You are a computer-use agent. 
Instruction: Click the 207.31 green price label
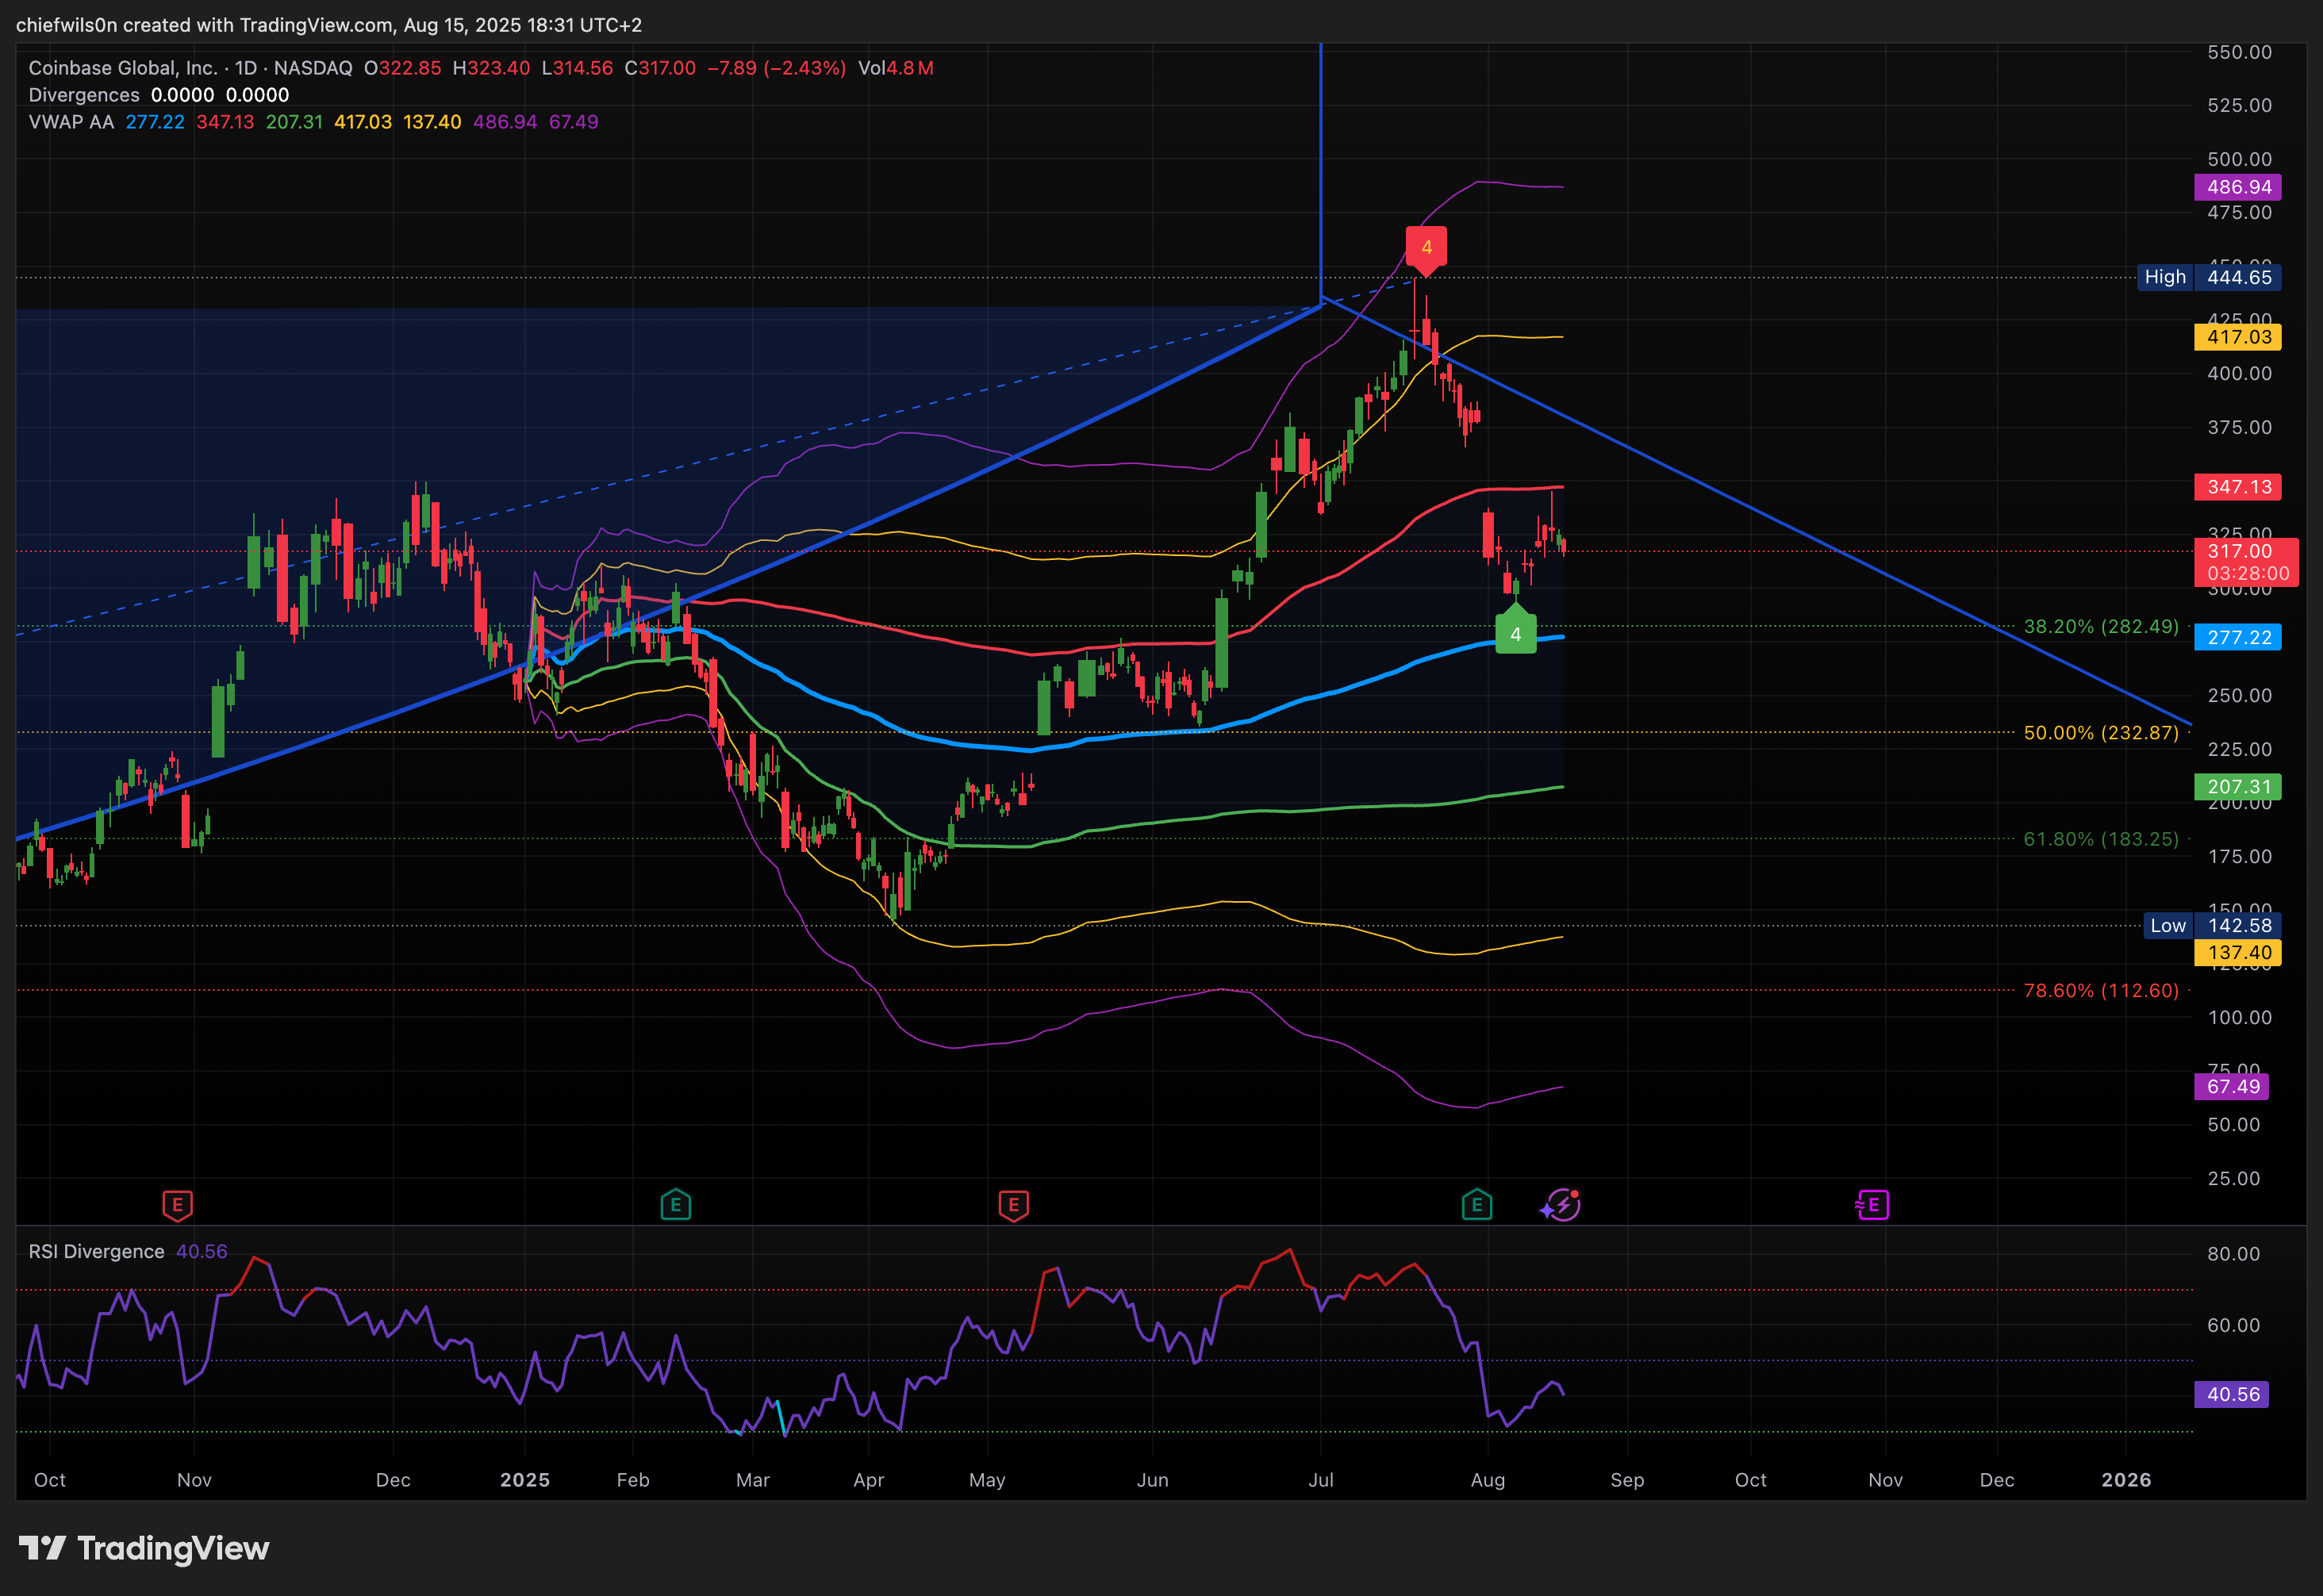tap(2238, 787)
